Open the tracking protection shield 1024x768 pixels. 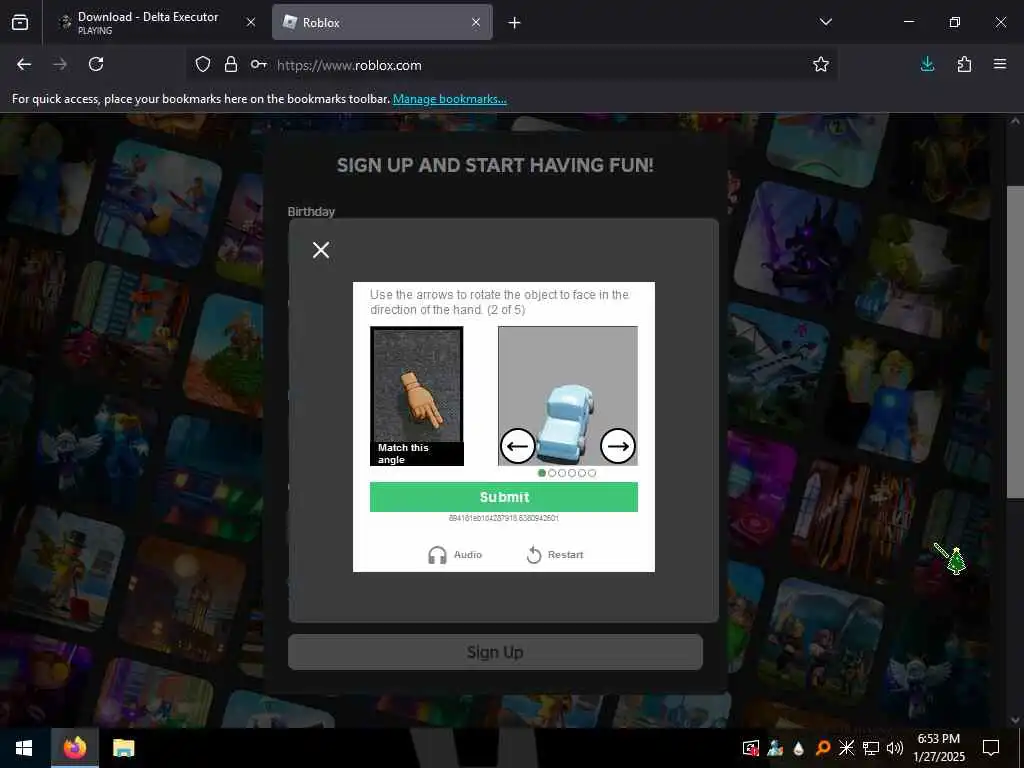(x=203, y=64)
